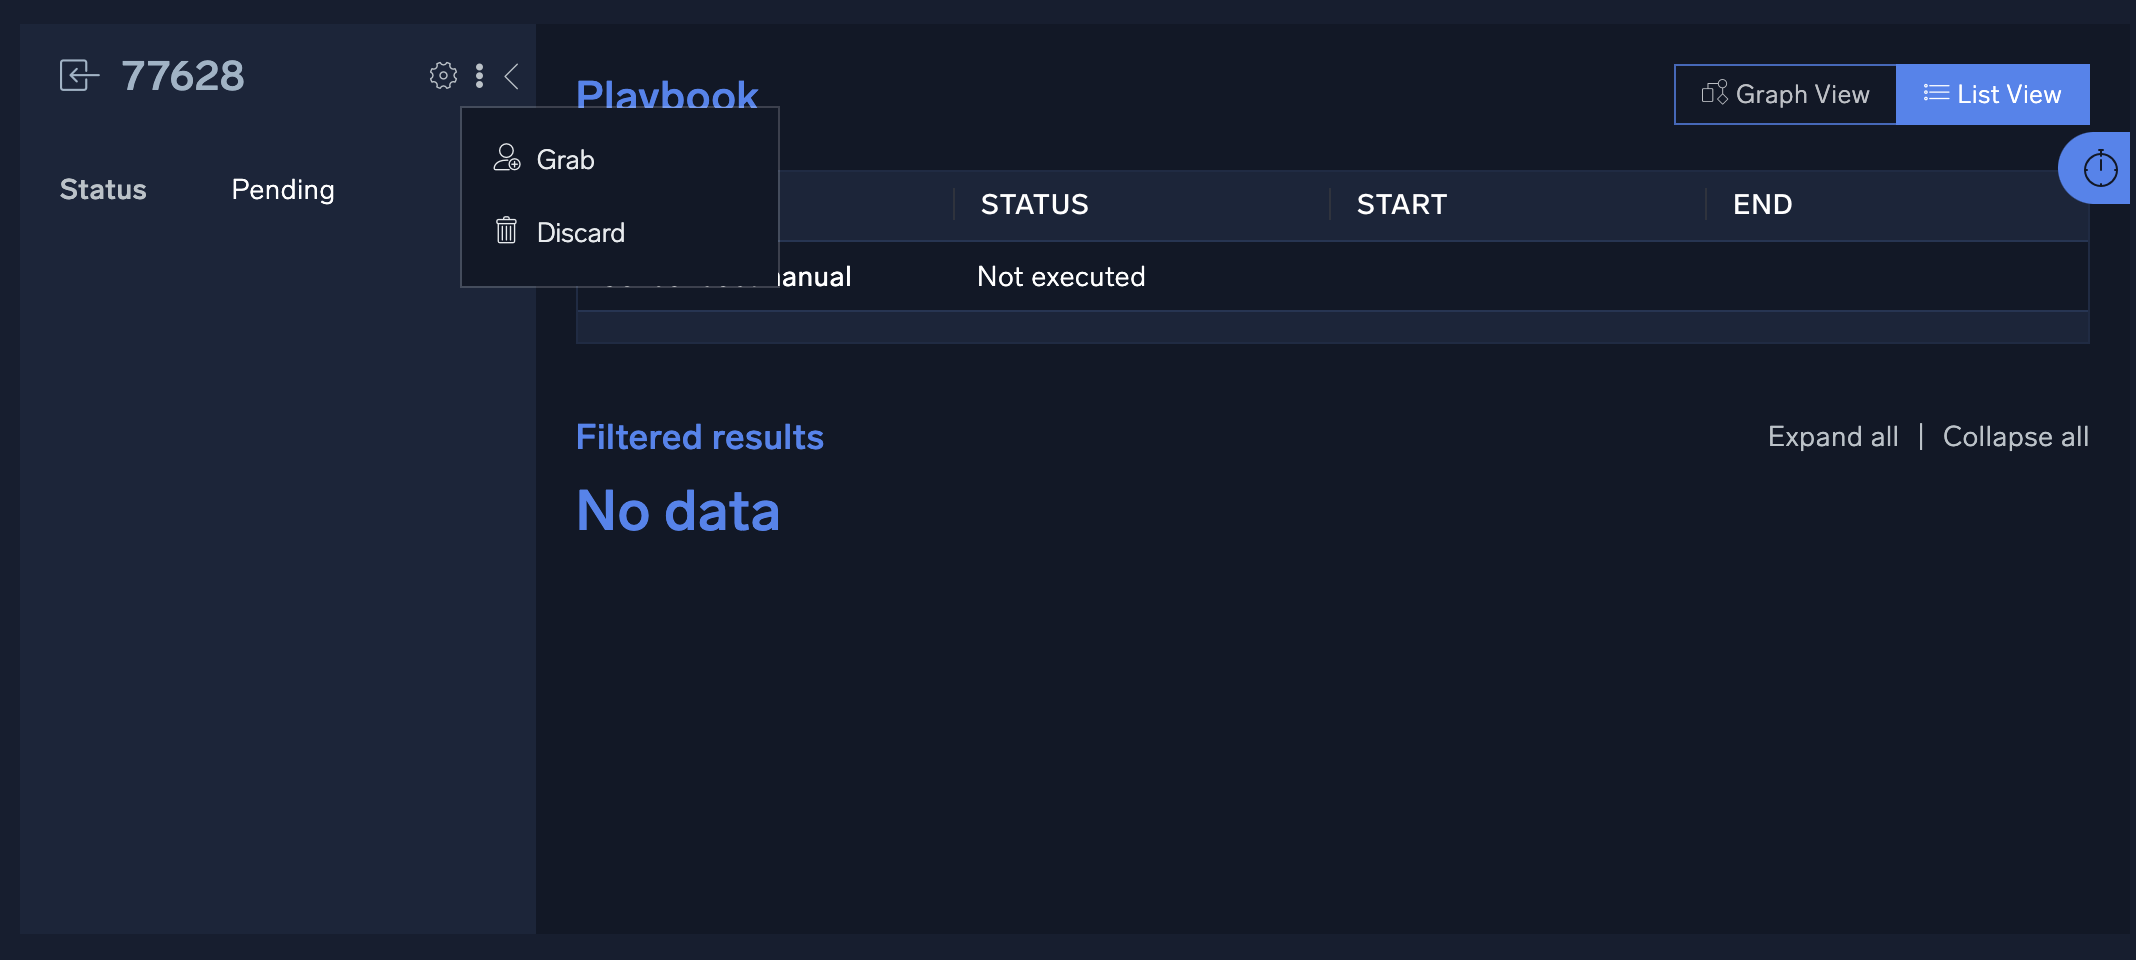Click the blue stopwatch timer icon
The image size is (2136, 960).
pos(2100,167)
